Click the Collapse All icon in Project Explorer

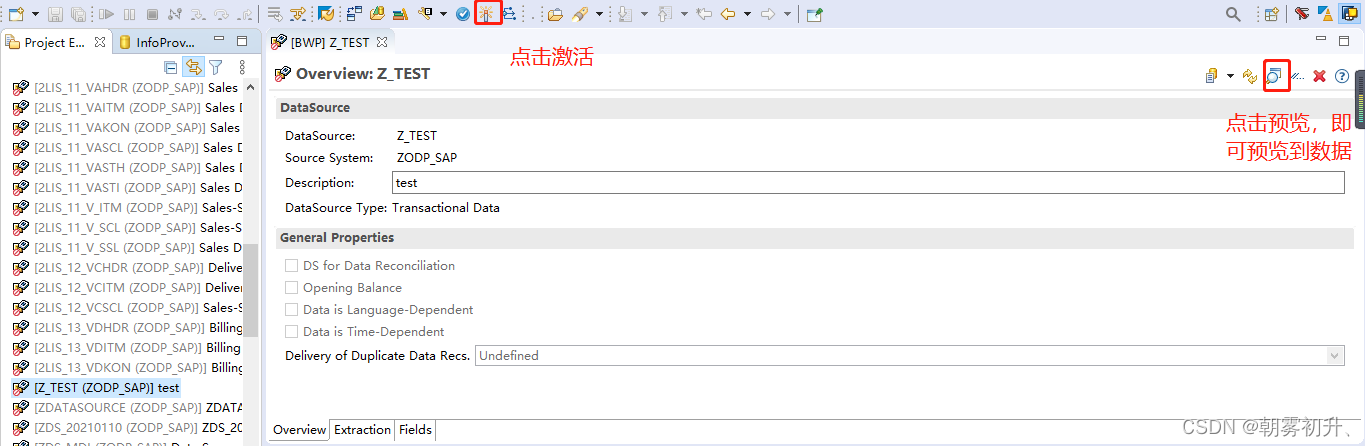tap(171, 67)
